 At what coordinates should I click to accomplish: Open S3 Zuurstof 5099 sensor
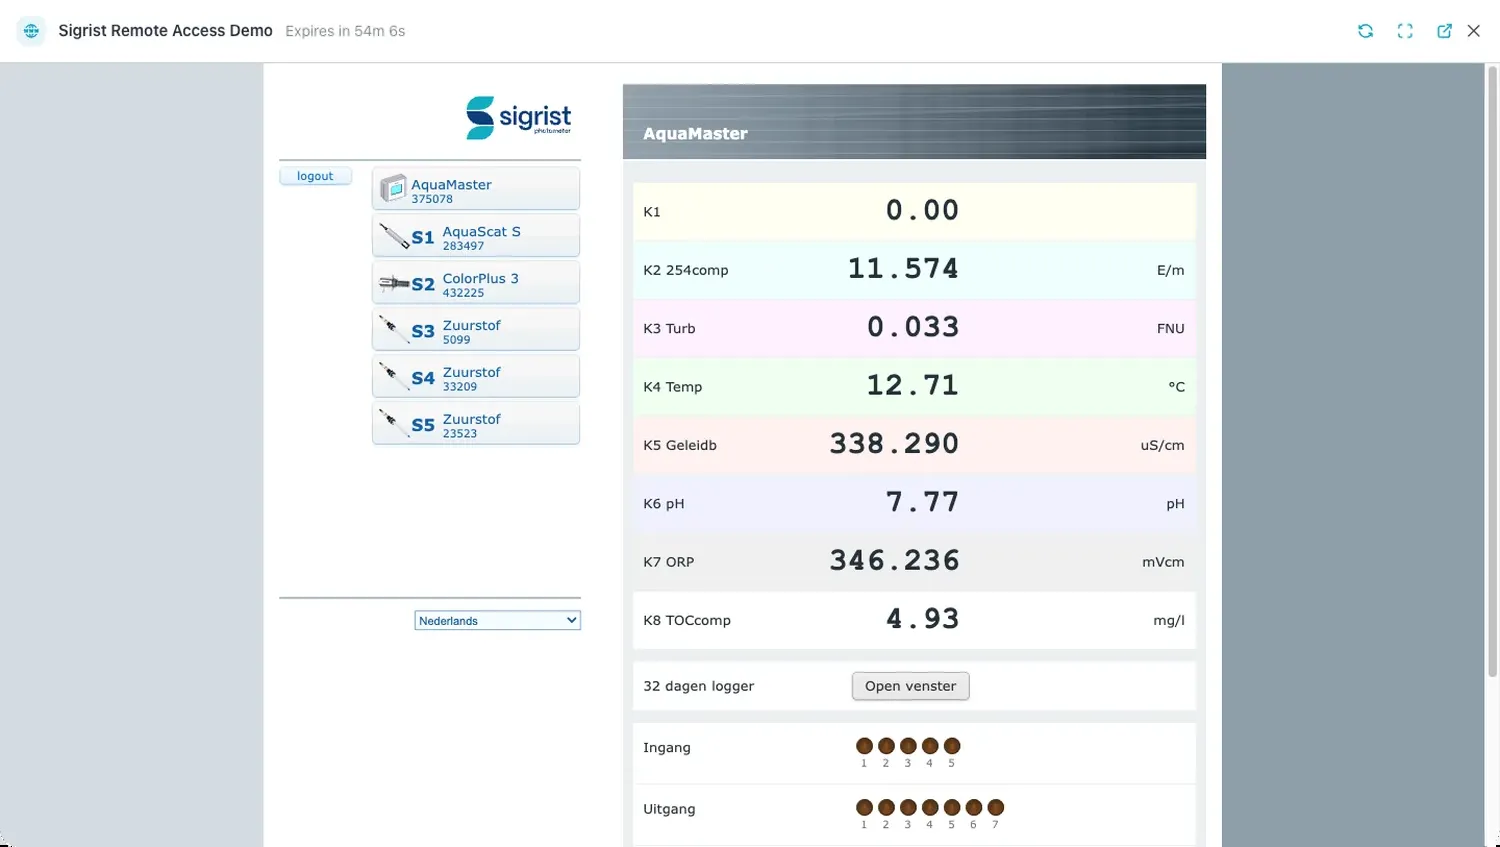coord(476,330)
